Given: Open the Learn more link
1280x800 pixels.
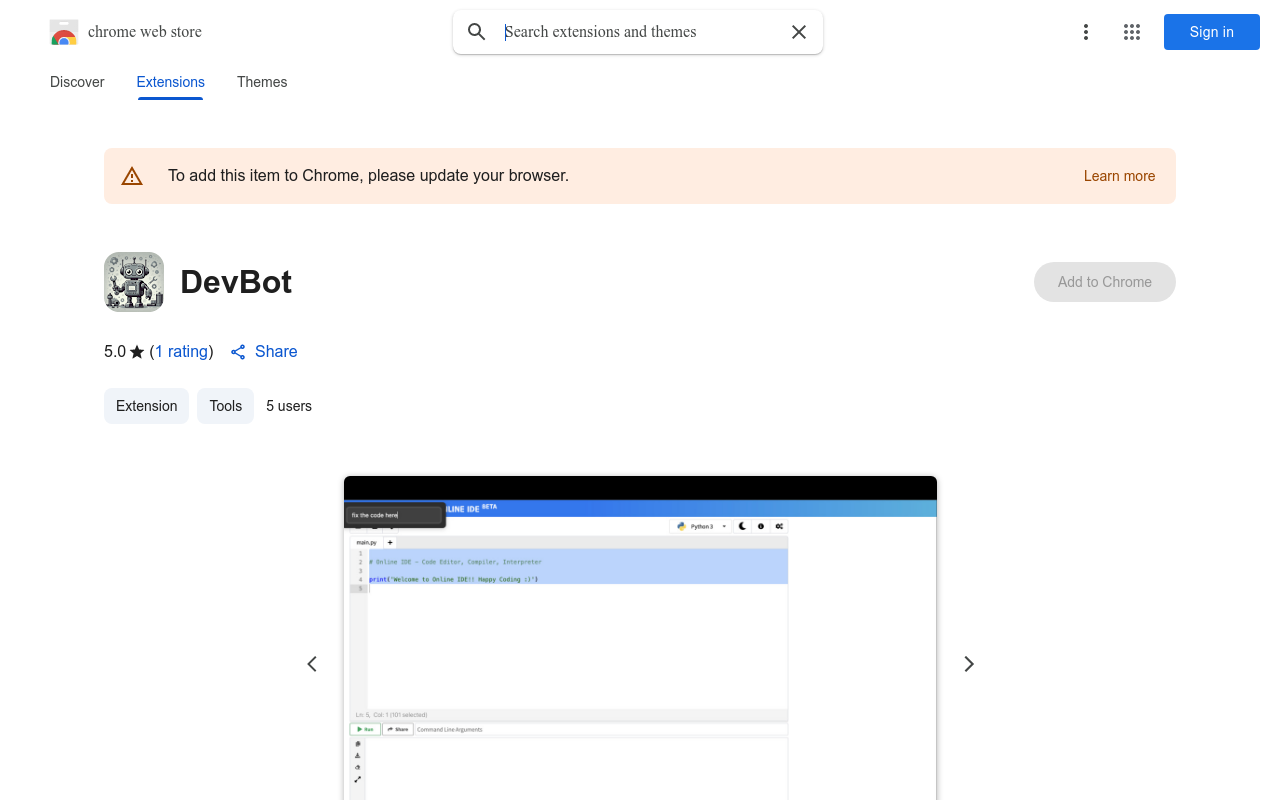Looking at the screenshot, I should [1119, 176].
